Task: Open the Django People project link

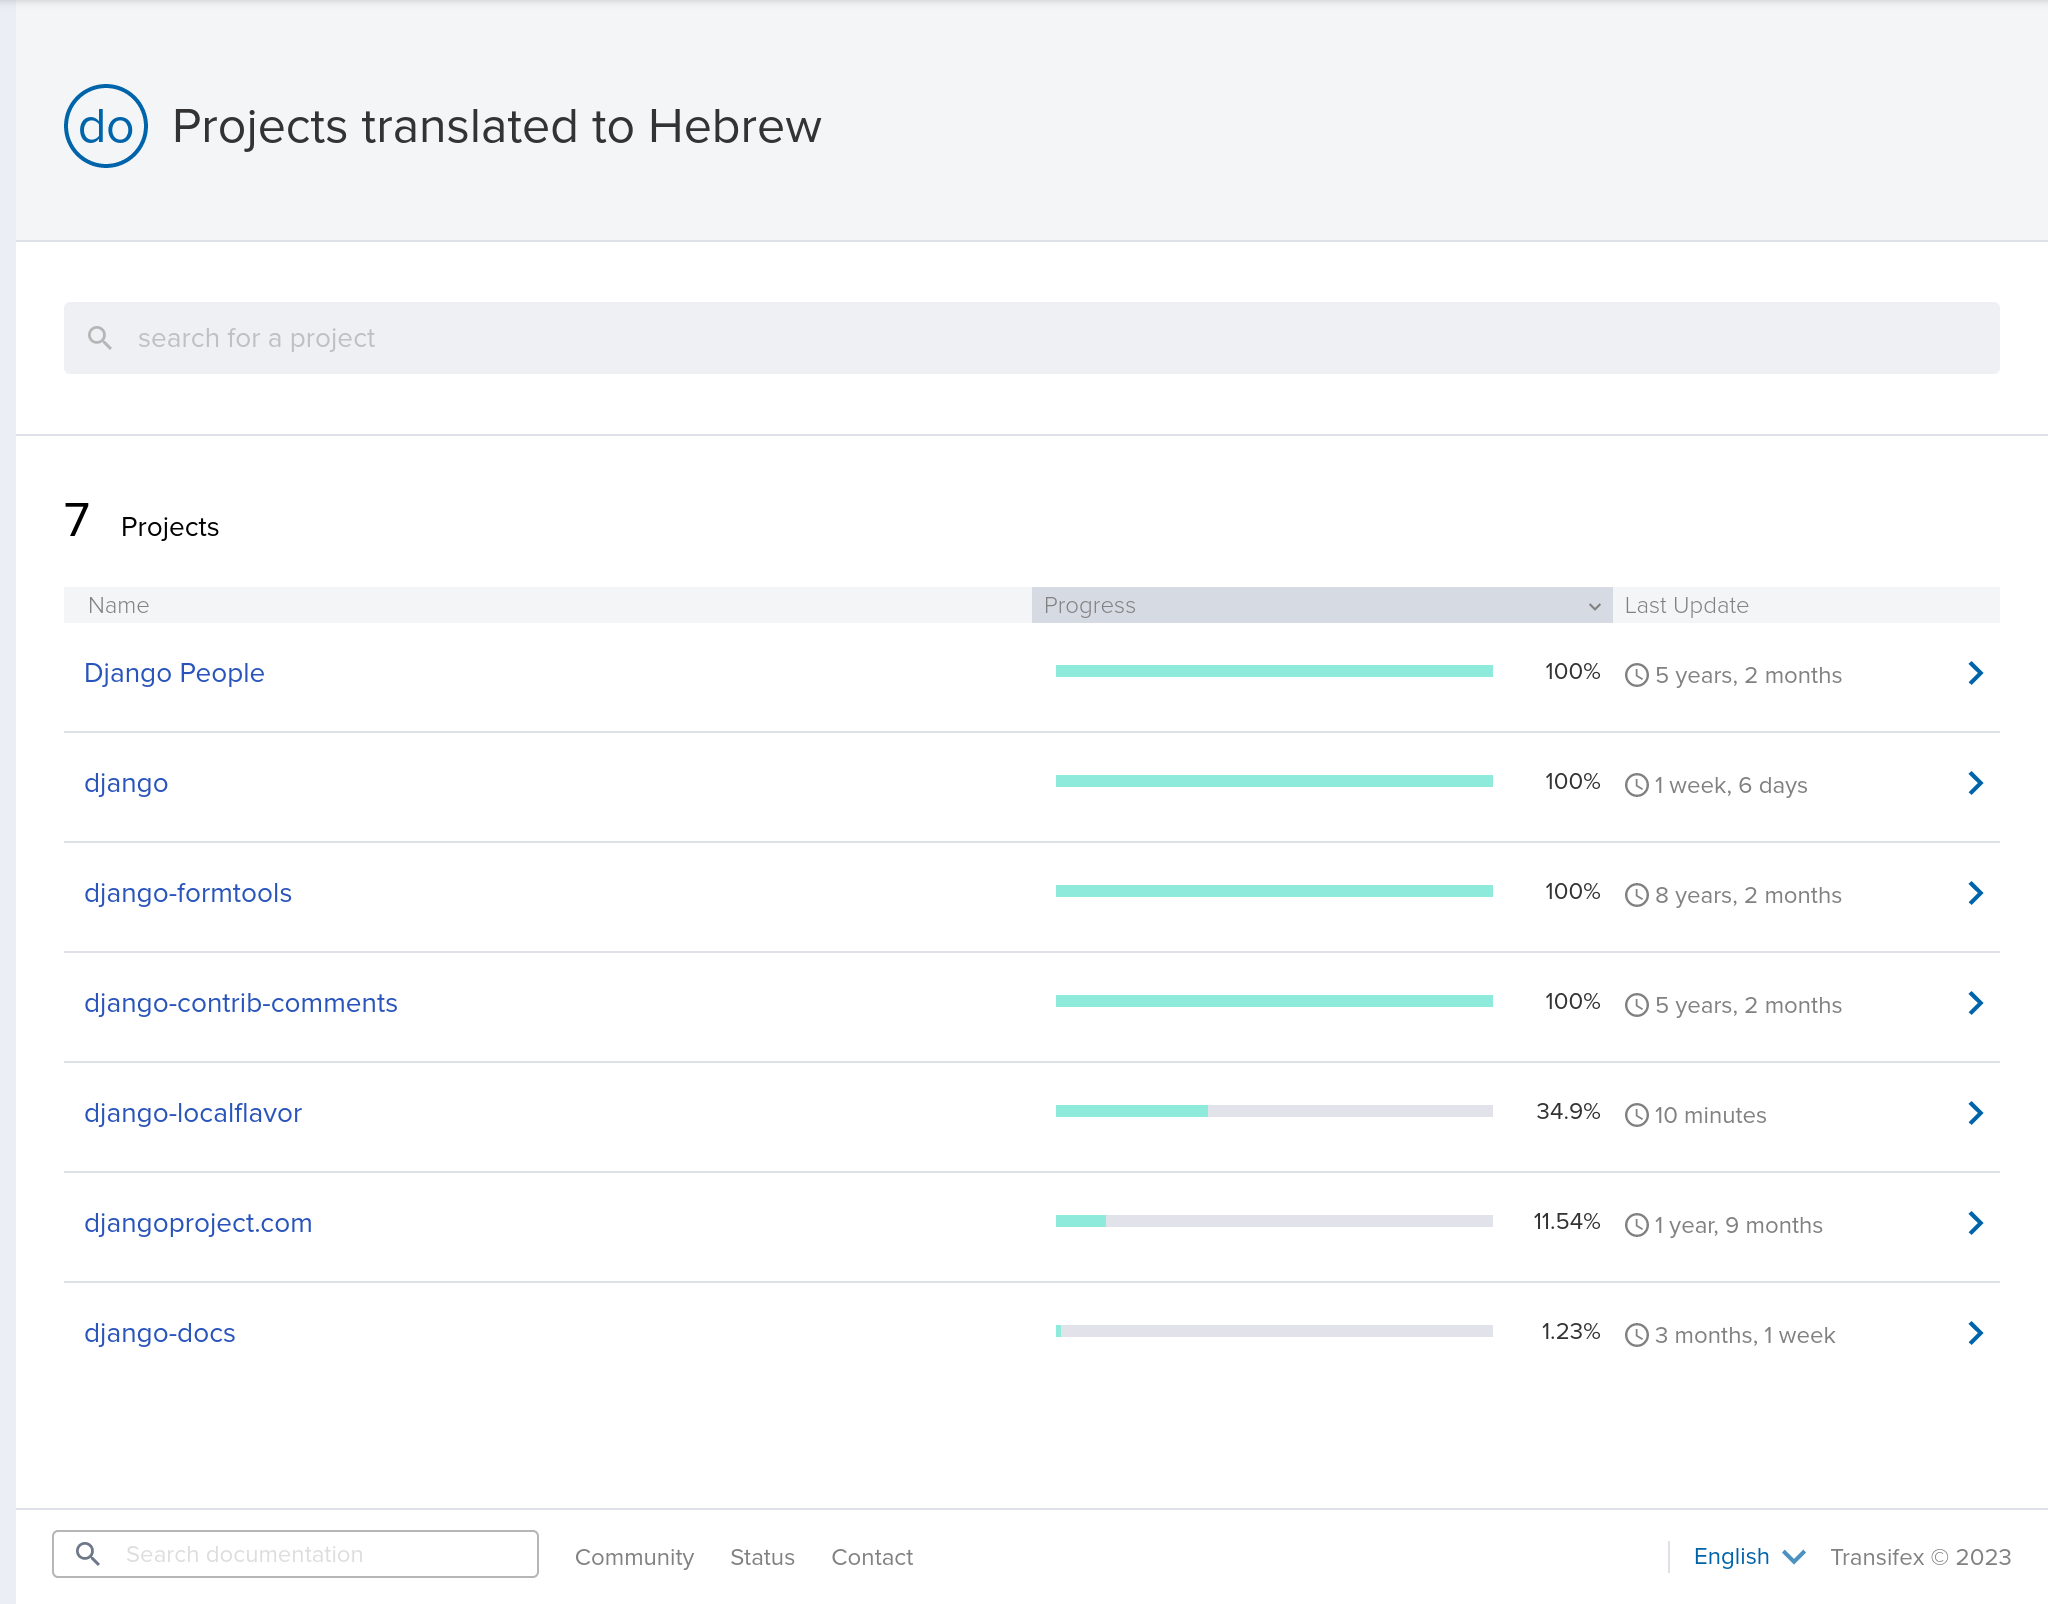Action: [174, 673]
